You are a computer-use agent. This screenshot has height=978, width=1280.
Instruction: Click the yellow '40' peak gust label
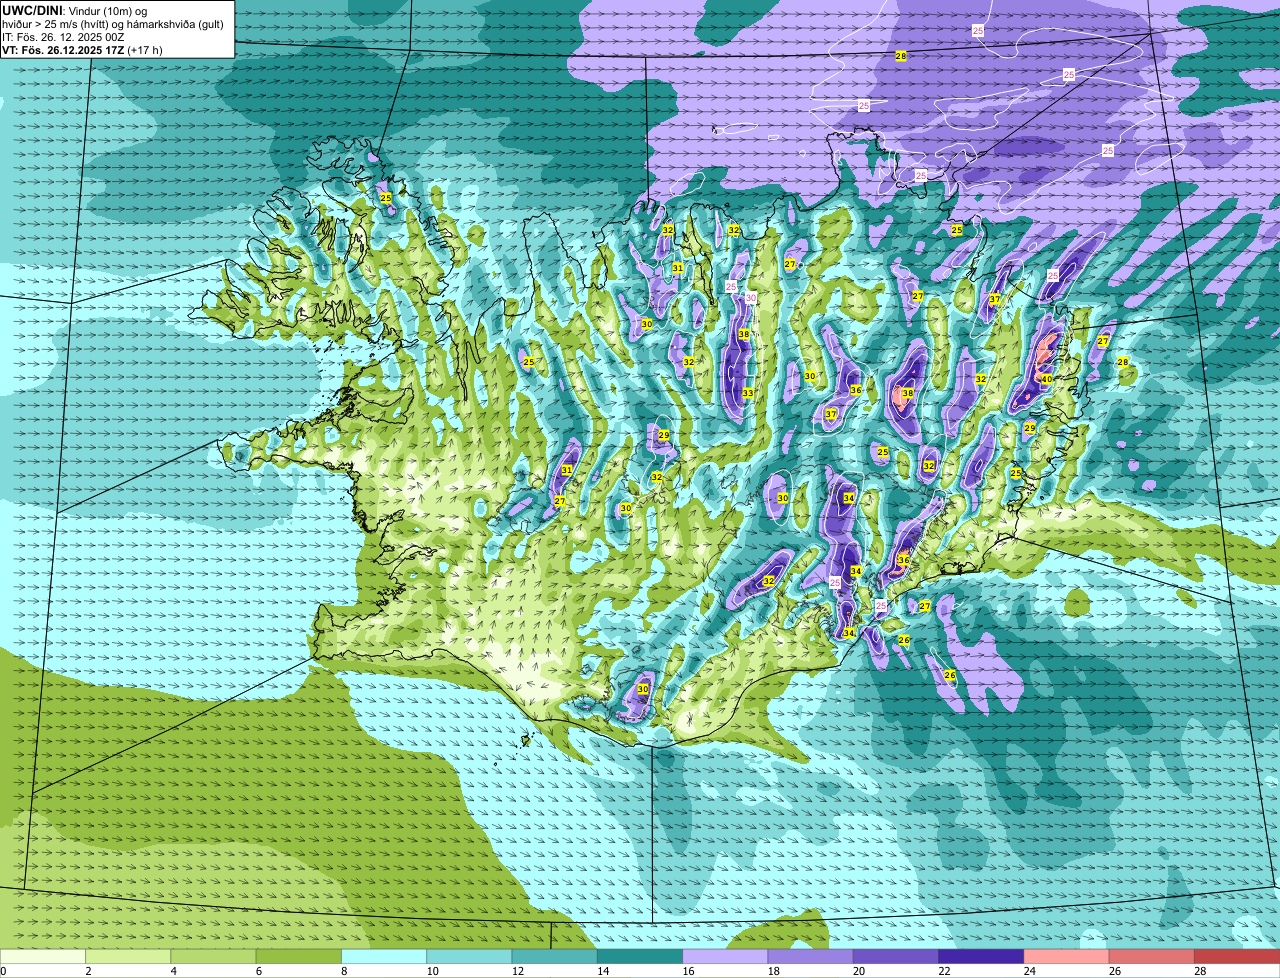(1046, 379)
